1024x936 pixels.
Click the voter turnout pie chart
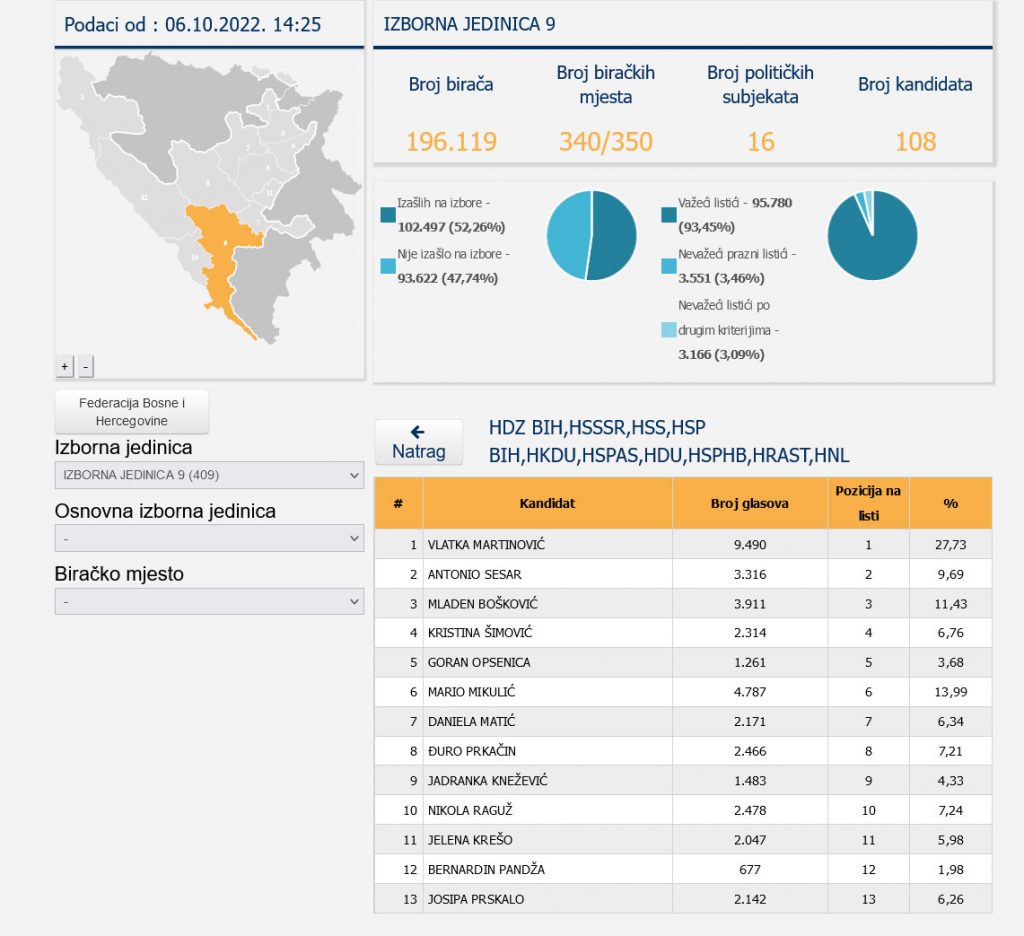tap(591, 235)
